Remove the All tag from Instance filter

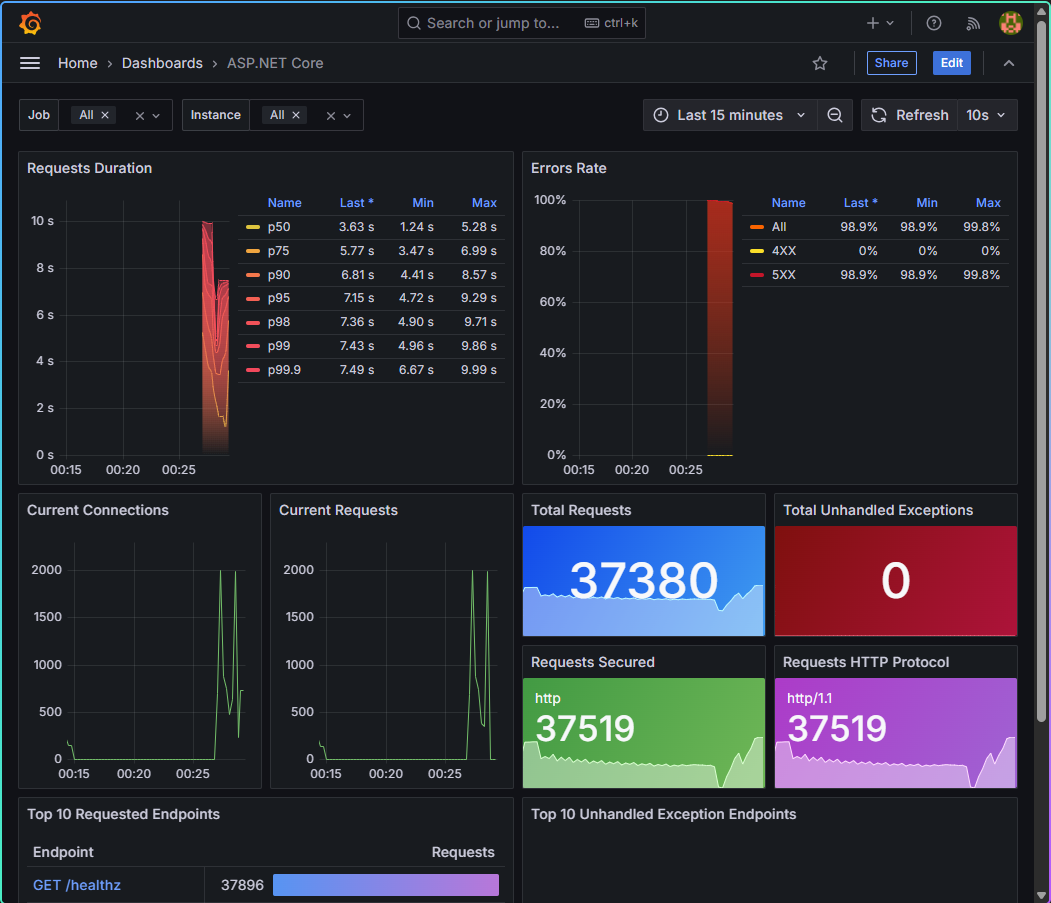click(x=296, y=115)
